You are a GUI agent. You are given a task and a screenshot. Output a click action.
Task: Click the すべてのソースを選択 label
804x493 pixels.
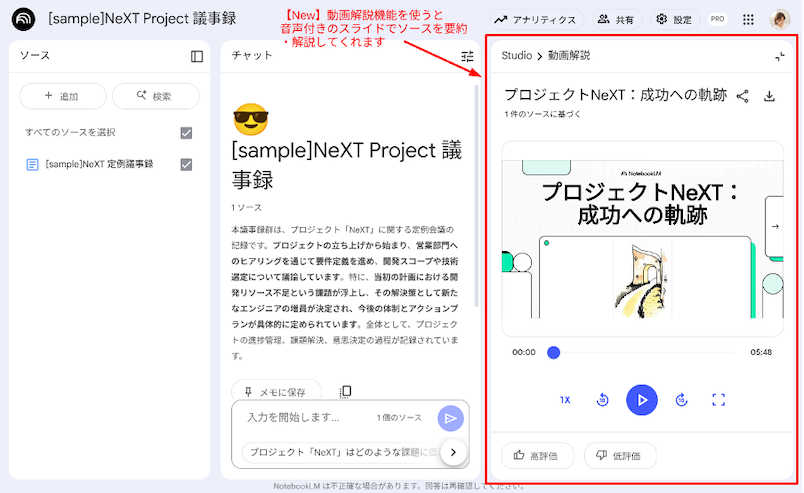(x=70, y=132)
